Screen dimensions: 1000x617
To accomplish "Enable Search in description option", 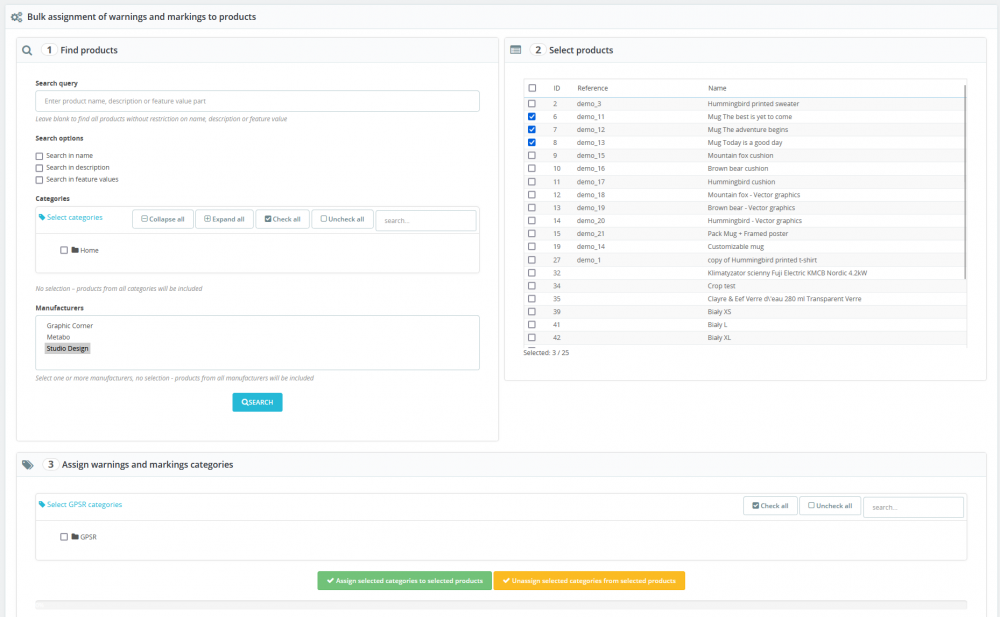I will click(x=40, y=168).
